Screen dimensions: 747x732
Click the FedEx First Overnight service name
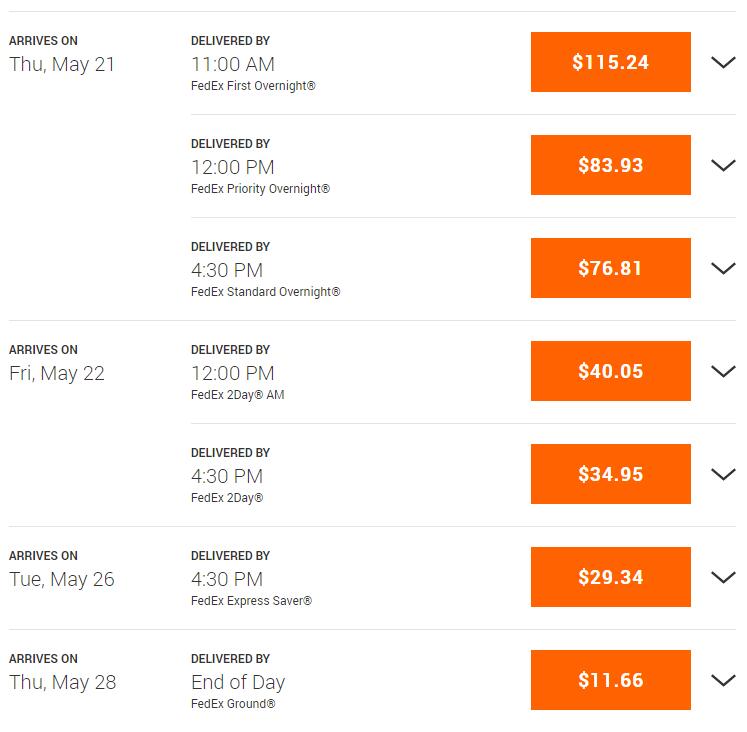pos(253,86)
